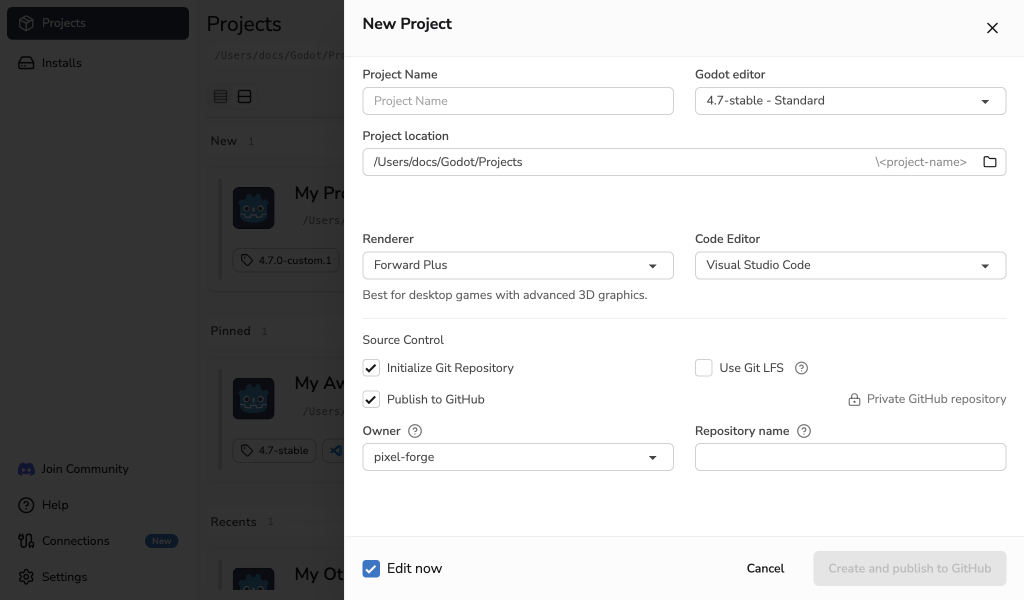Click the 'New' section header text
Screen dimensions: 1024x600
[223, 141]
